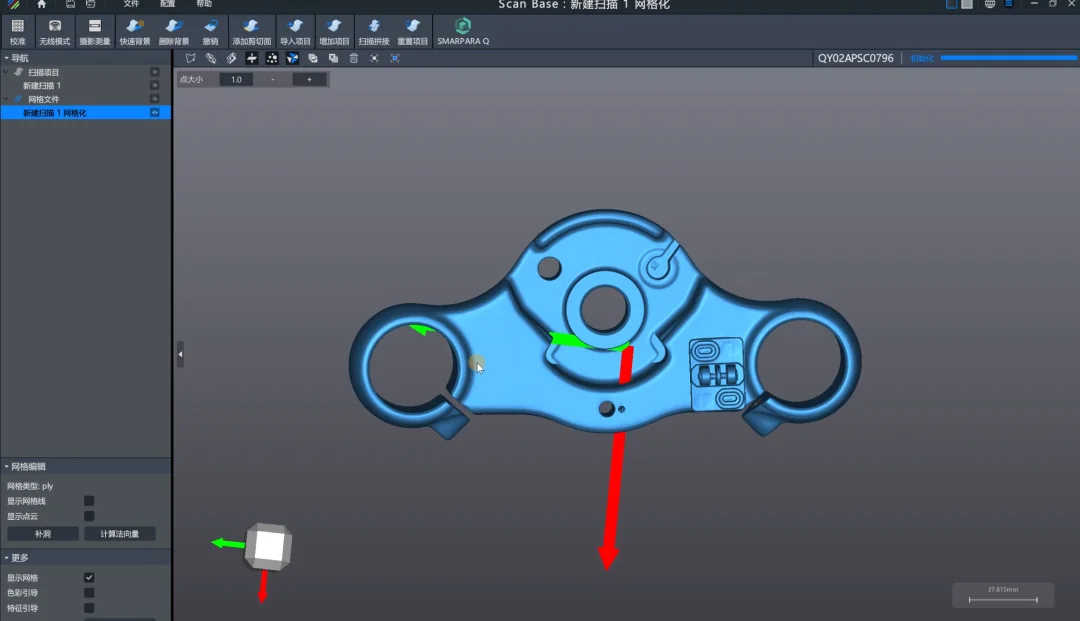Increase point size with the plus button
The image size is (1080, 621).
309,80
